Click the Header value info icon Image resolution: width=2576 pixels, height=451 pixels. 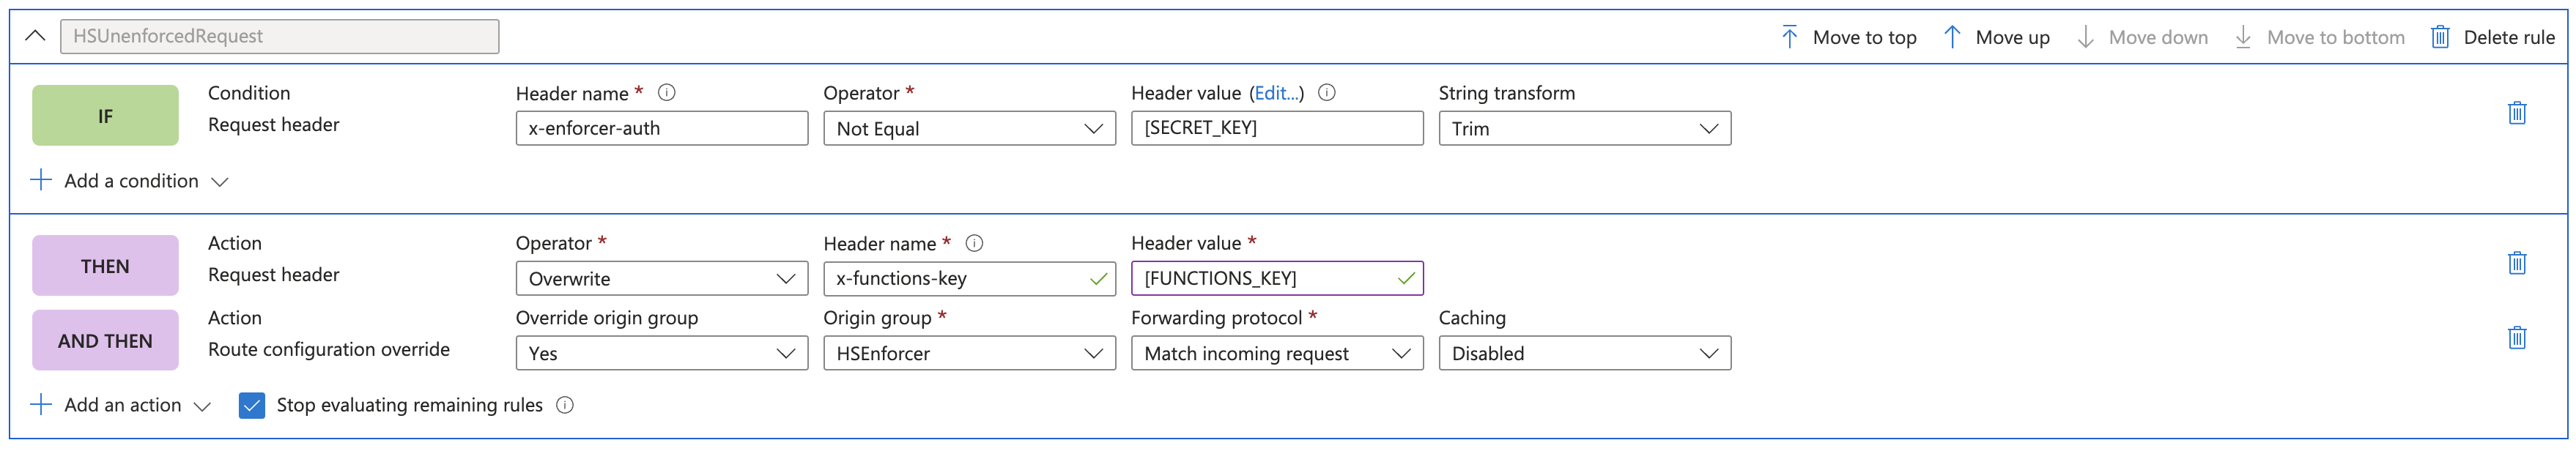pyautogui.click(x=1326, y=93)
